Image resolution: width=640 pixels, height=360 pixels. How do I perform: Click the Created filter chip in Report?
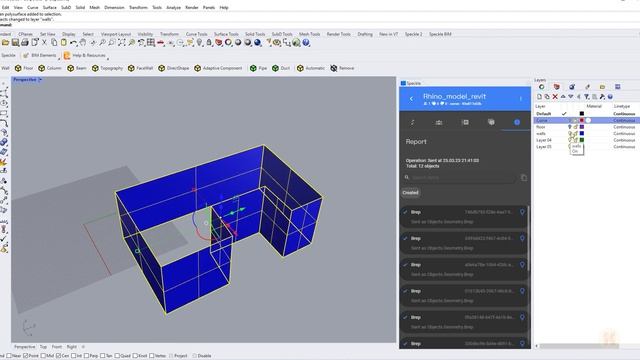(x=411, y=193)
